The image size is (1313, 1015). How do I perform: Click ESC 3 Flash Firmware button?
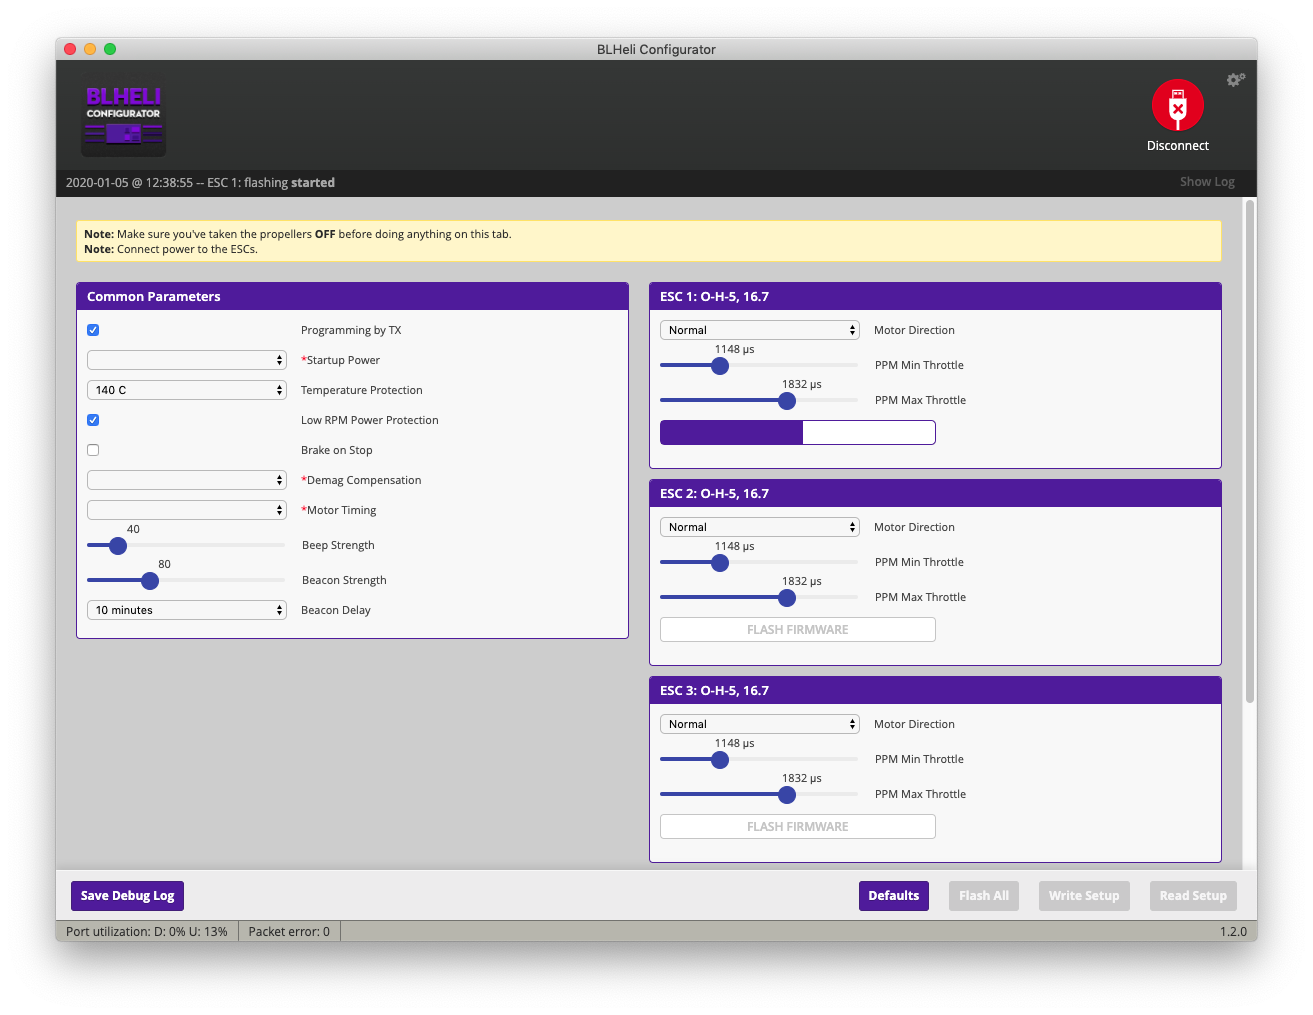point(798,826)
